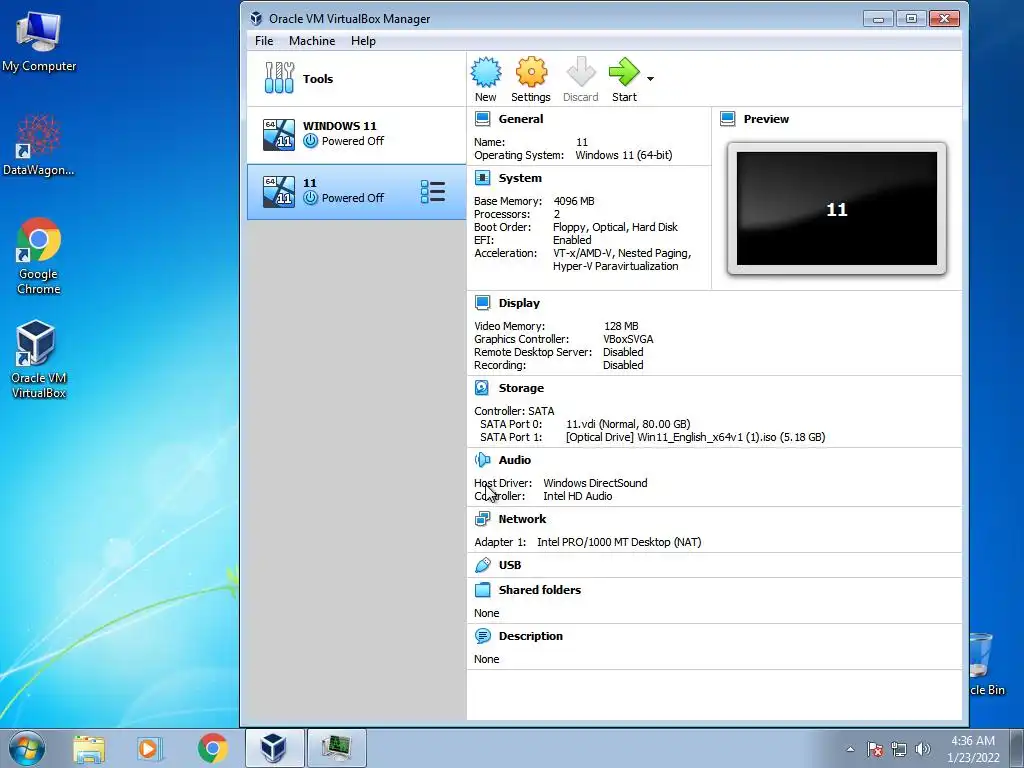
Task: Show hidden system tray icons
Action: 850,749
